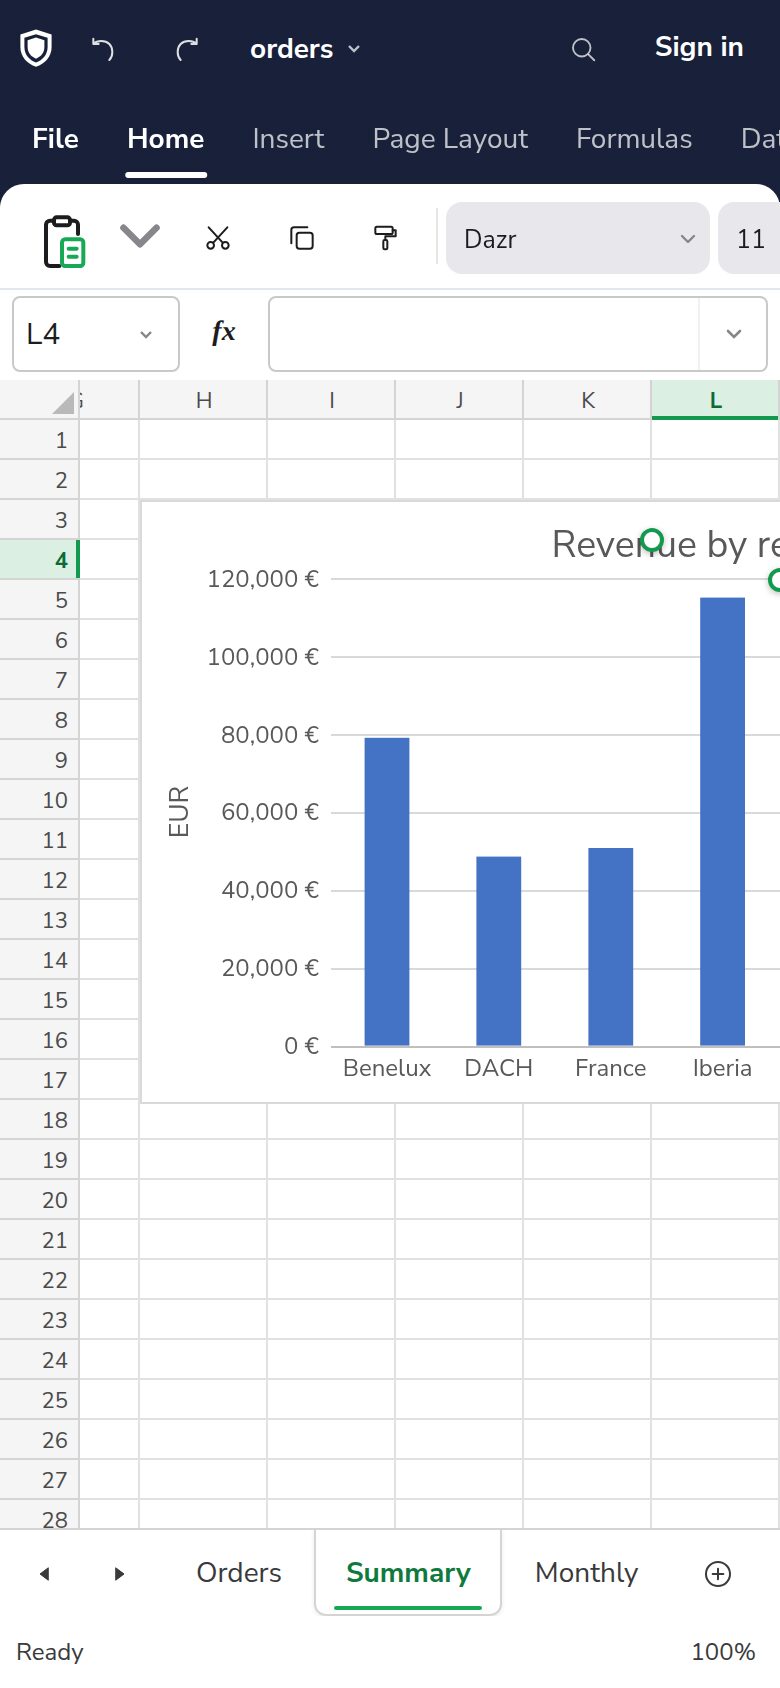Open the File menu

click(55, 139)
